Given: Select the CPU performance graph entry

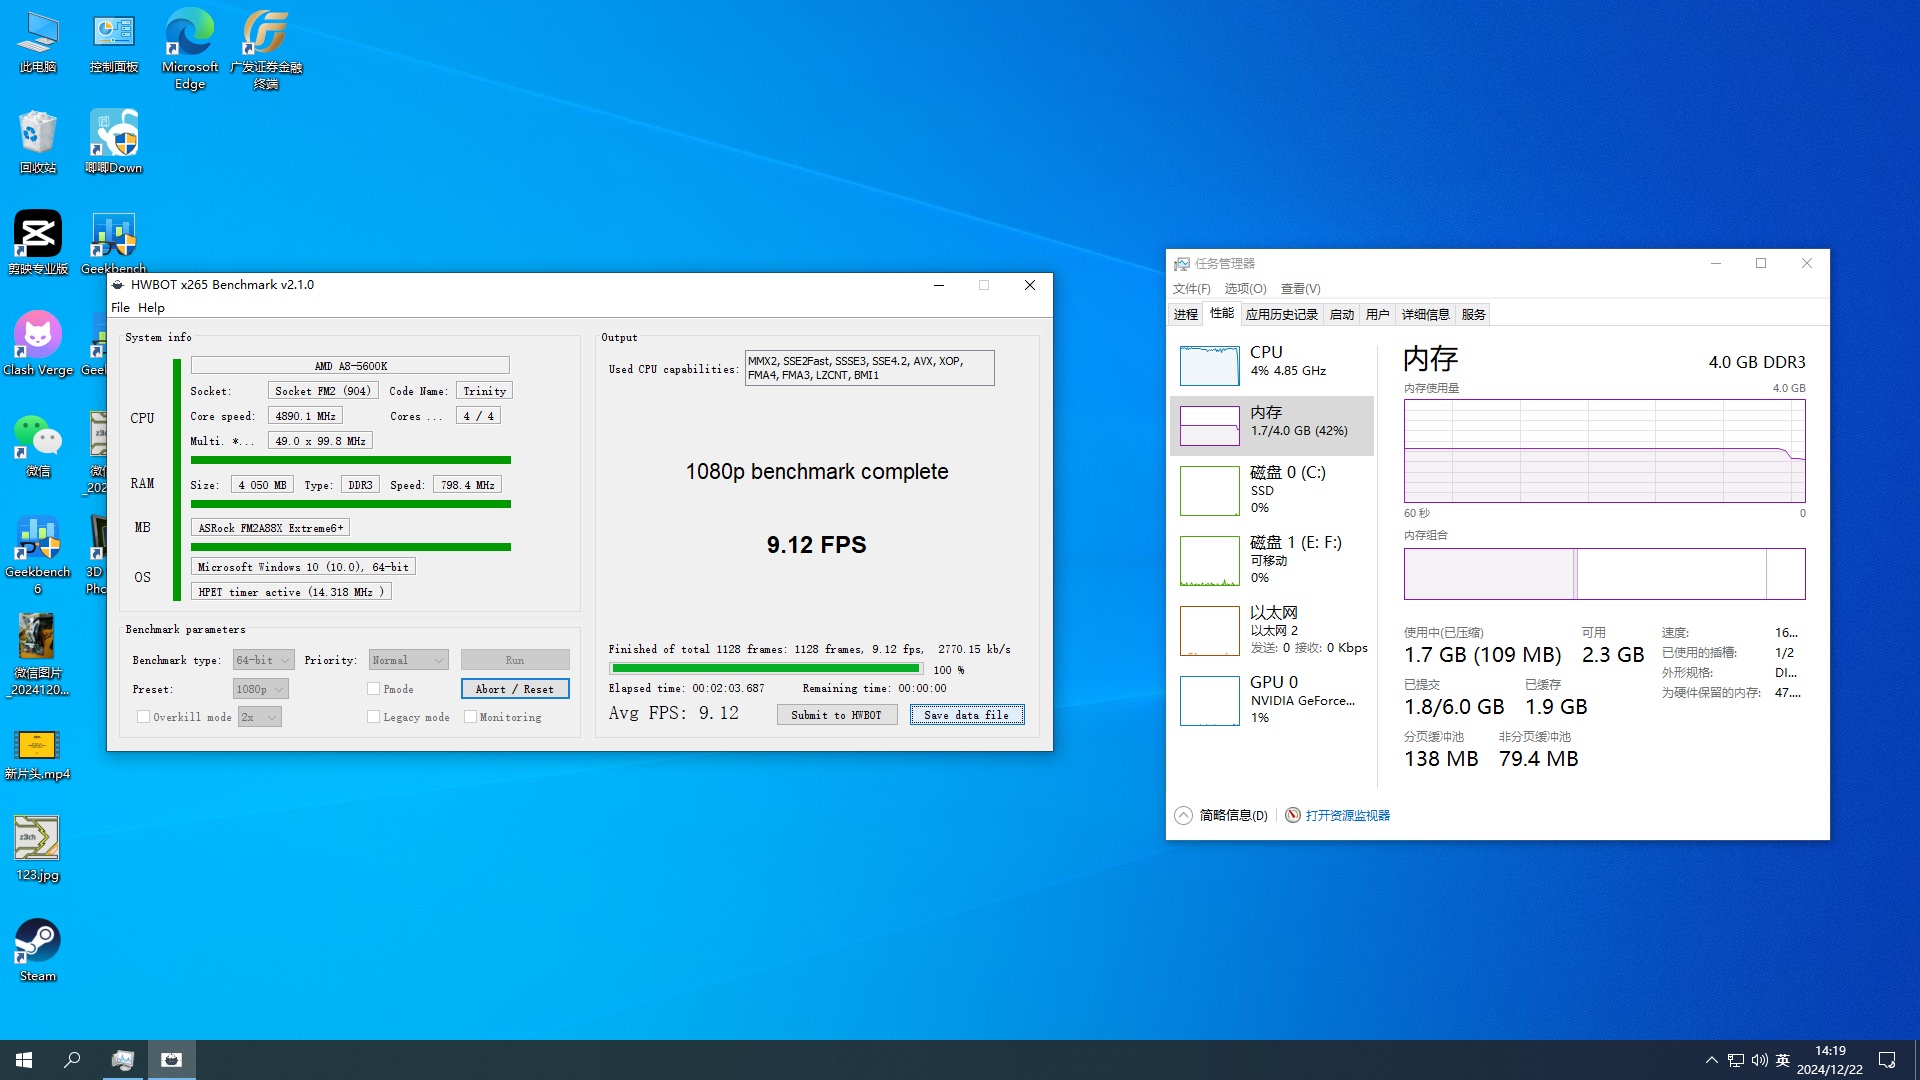Looking at the screenshot, I should tap(1272, 365).
